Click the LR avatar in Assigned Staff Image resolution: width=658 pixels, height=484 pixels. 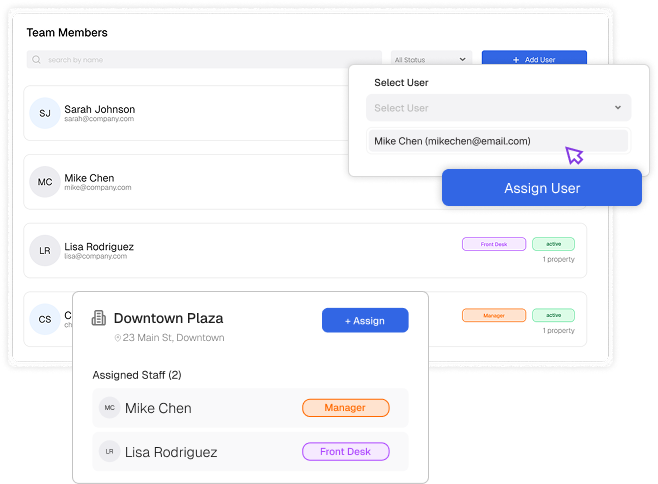pyautogui.click(x=109, y=452)
